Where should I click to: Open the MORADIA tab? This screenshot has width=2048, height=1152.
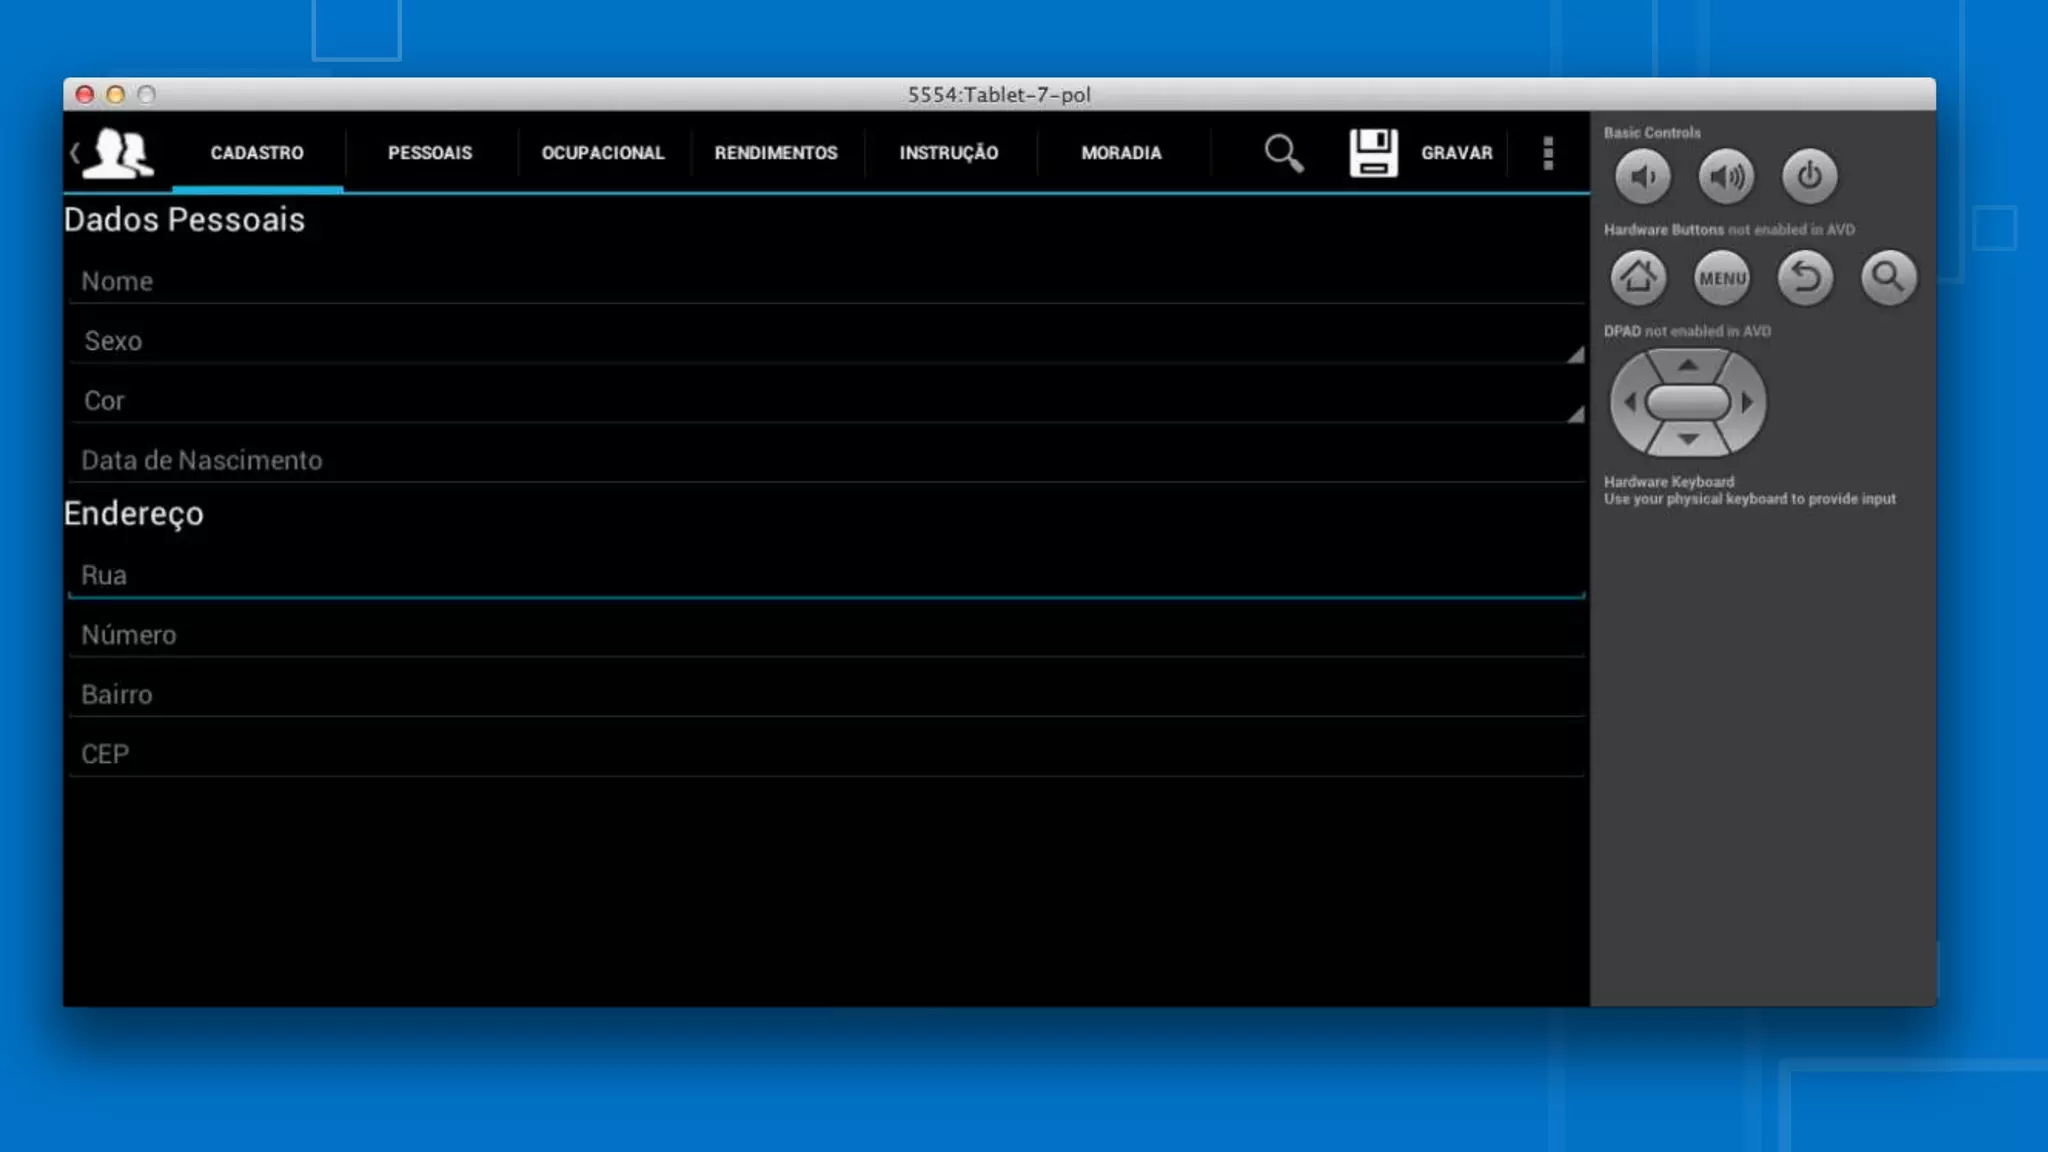click(x=1121, y=153)
